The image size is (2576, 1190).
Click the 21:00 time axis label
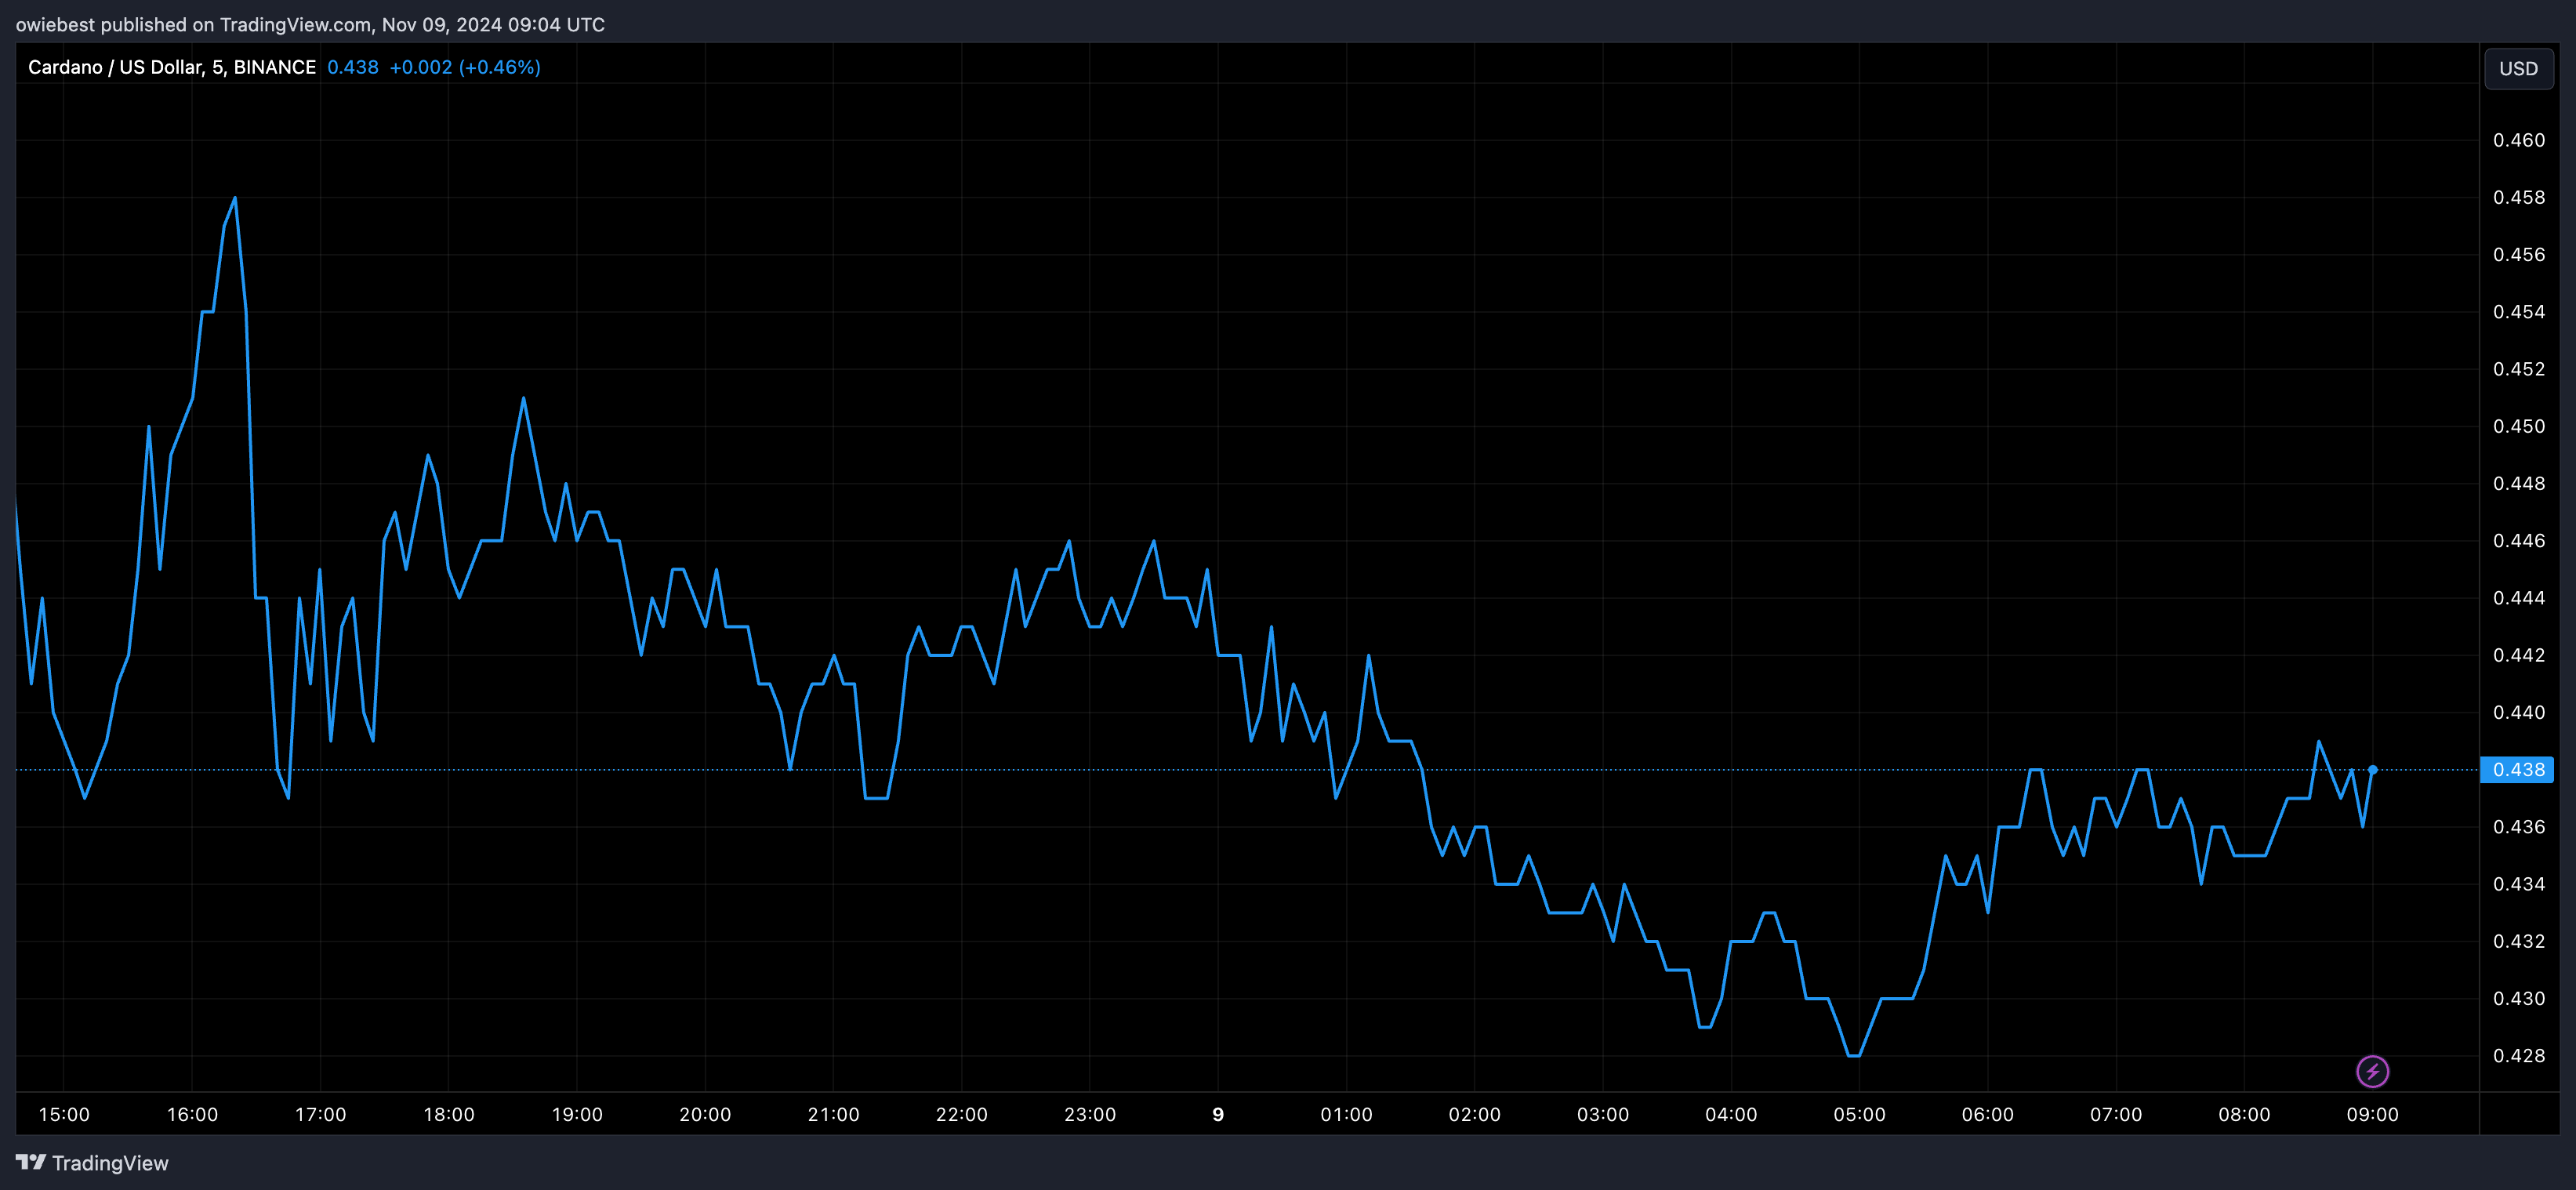(833, 1114)
